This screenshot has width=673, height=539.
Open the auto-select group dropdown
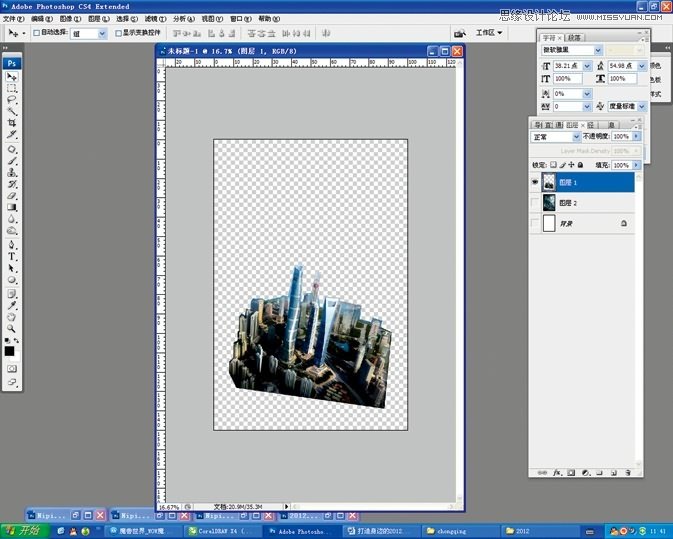pyautogui.click(x=102, y=33)
